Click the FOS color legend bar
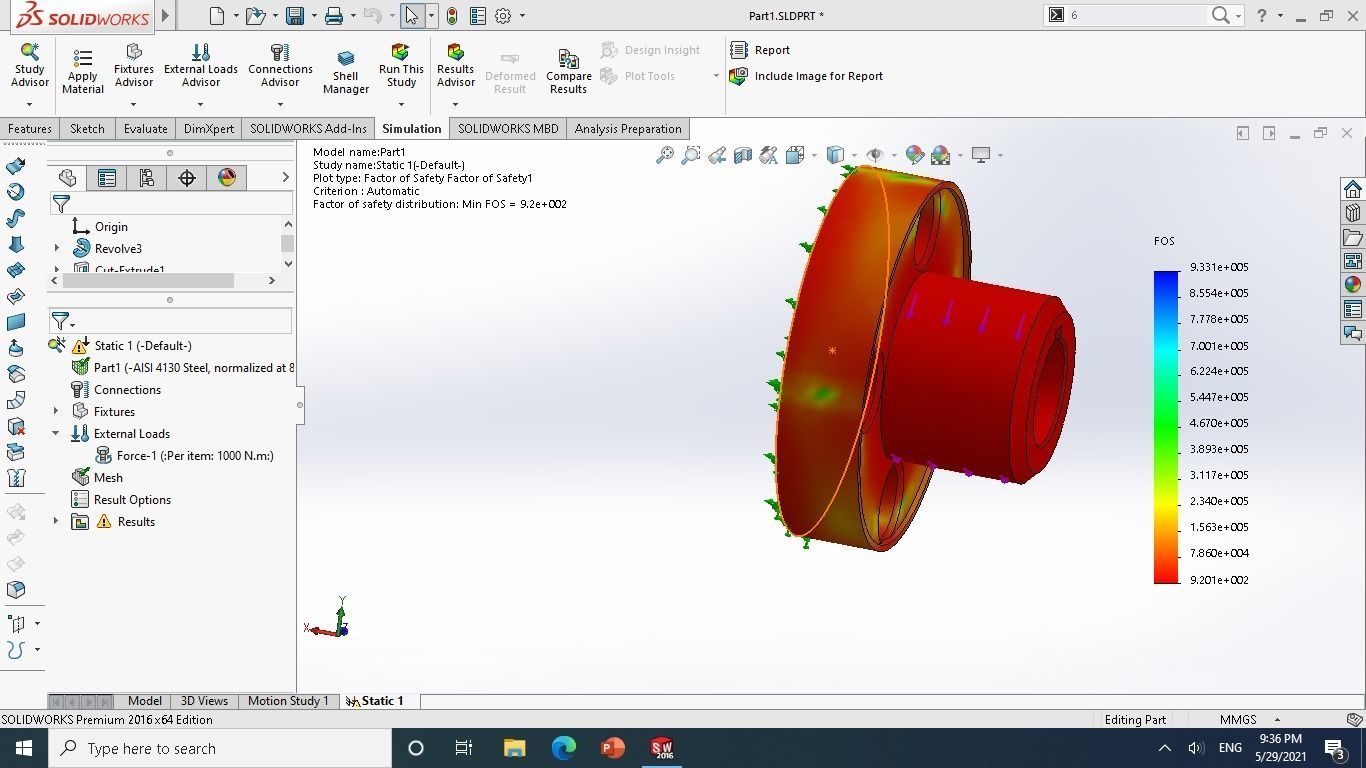Screen dimensions: 1366x768 [x=1166, y=427]
